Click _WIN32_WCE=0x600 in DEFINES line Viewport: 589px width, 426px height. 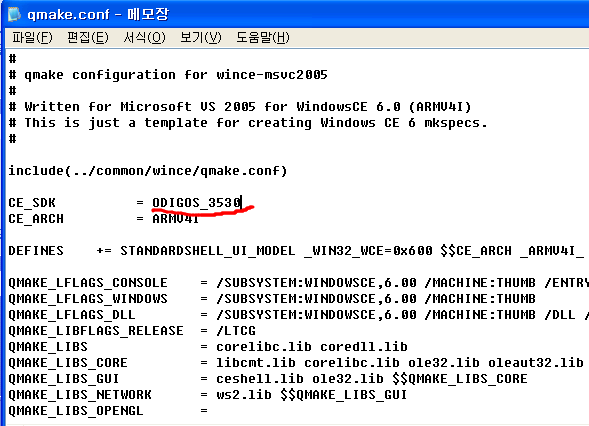pyautogui.click(x=368, y=251)
